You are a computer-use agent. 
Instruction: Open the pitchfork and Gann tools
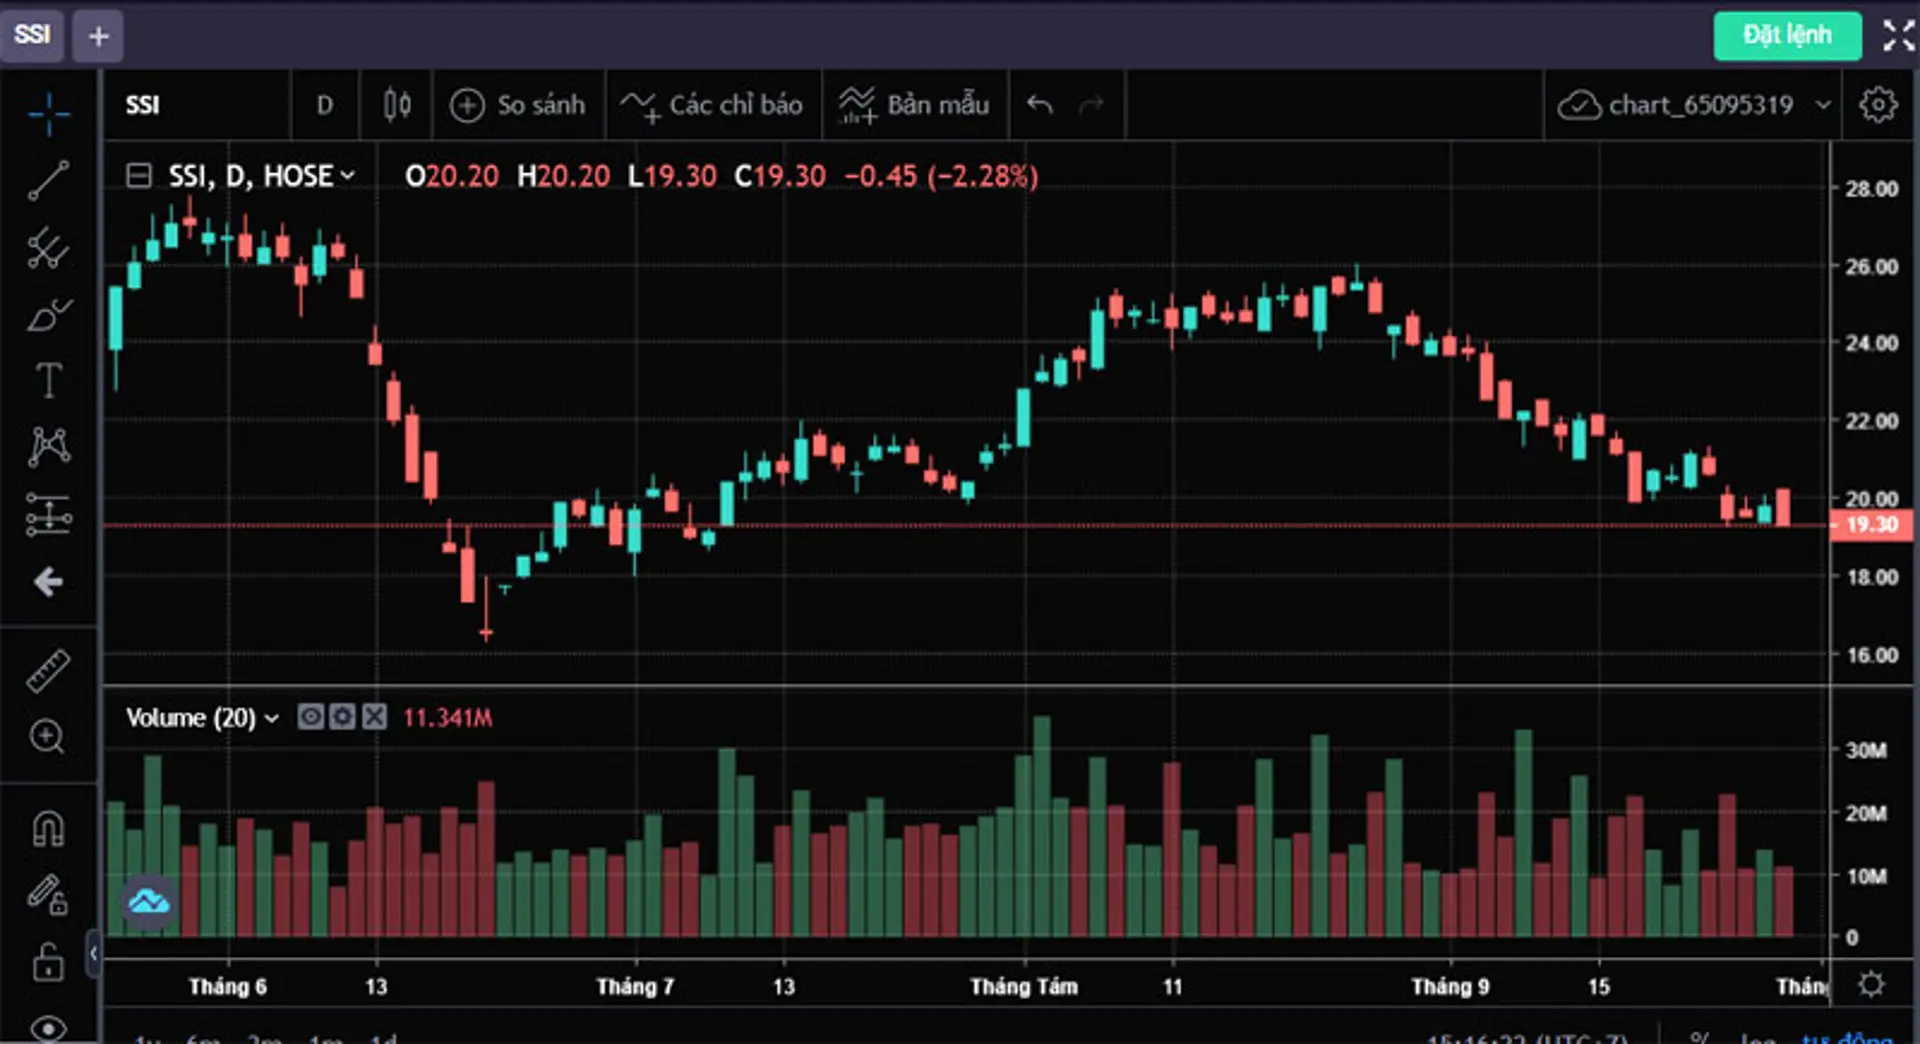pos(48,248)
